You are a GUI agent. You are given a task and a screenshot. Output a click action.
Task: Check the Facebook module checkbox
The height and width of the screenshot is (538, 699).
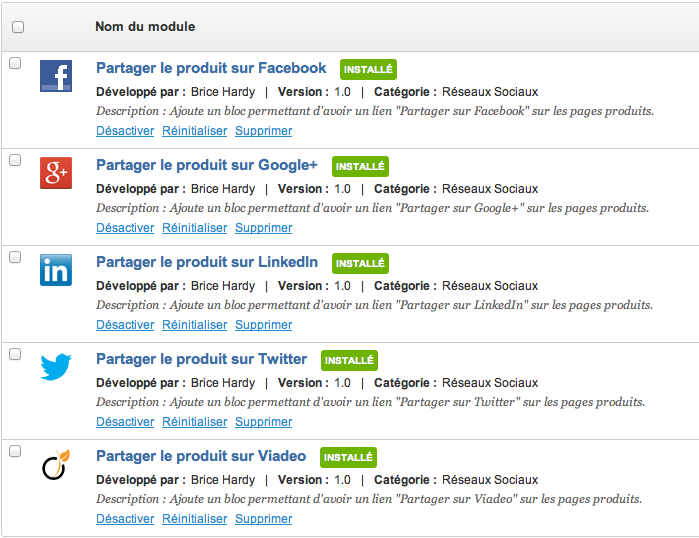click(15, 63)
